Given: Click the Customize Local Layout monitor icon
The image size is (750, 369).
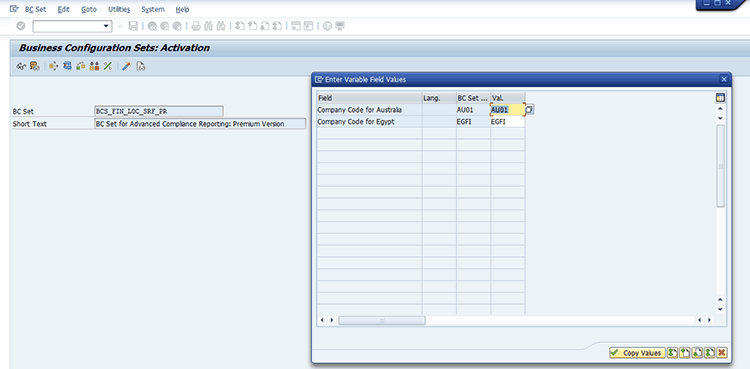Looking at the screenshot, I should click(x=340, y=26).
